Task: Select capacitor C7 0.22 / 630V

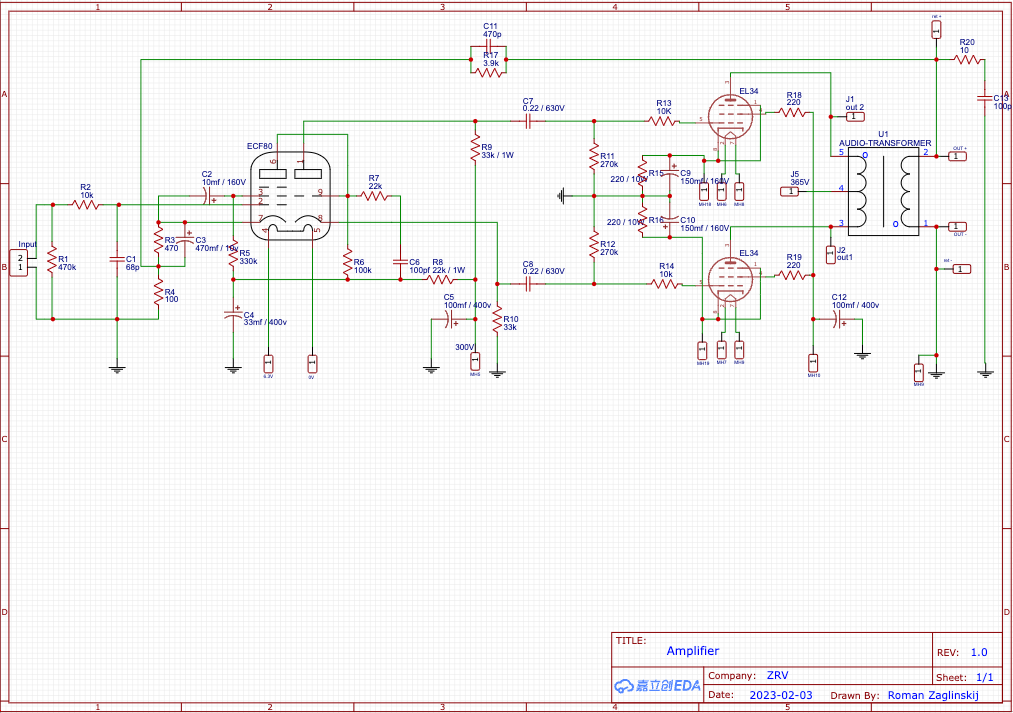Action: [x=529, y=120]
